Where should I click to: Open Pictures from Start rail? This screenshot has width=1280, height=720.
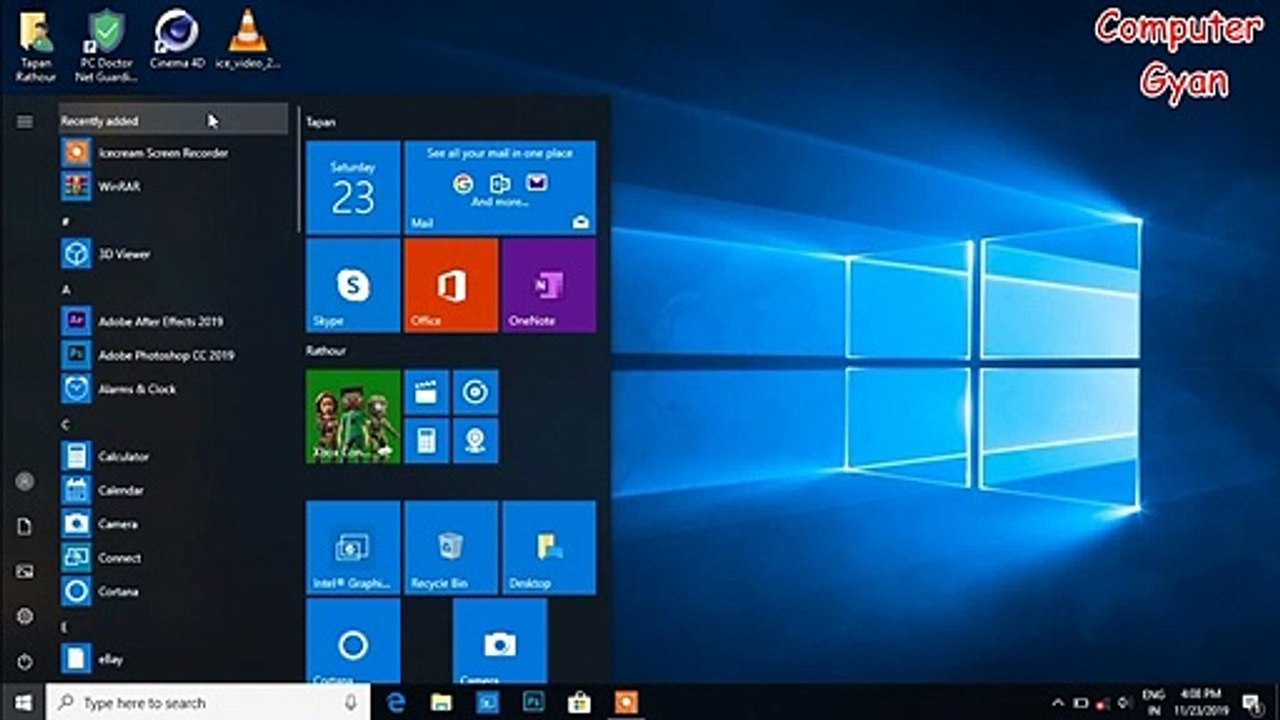pyautogui.click(x=25, y=571)
